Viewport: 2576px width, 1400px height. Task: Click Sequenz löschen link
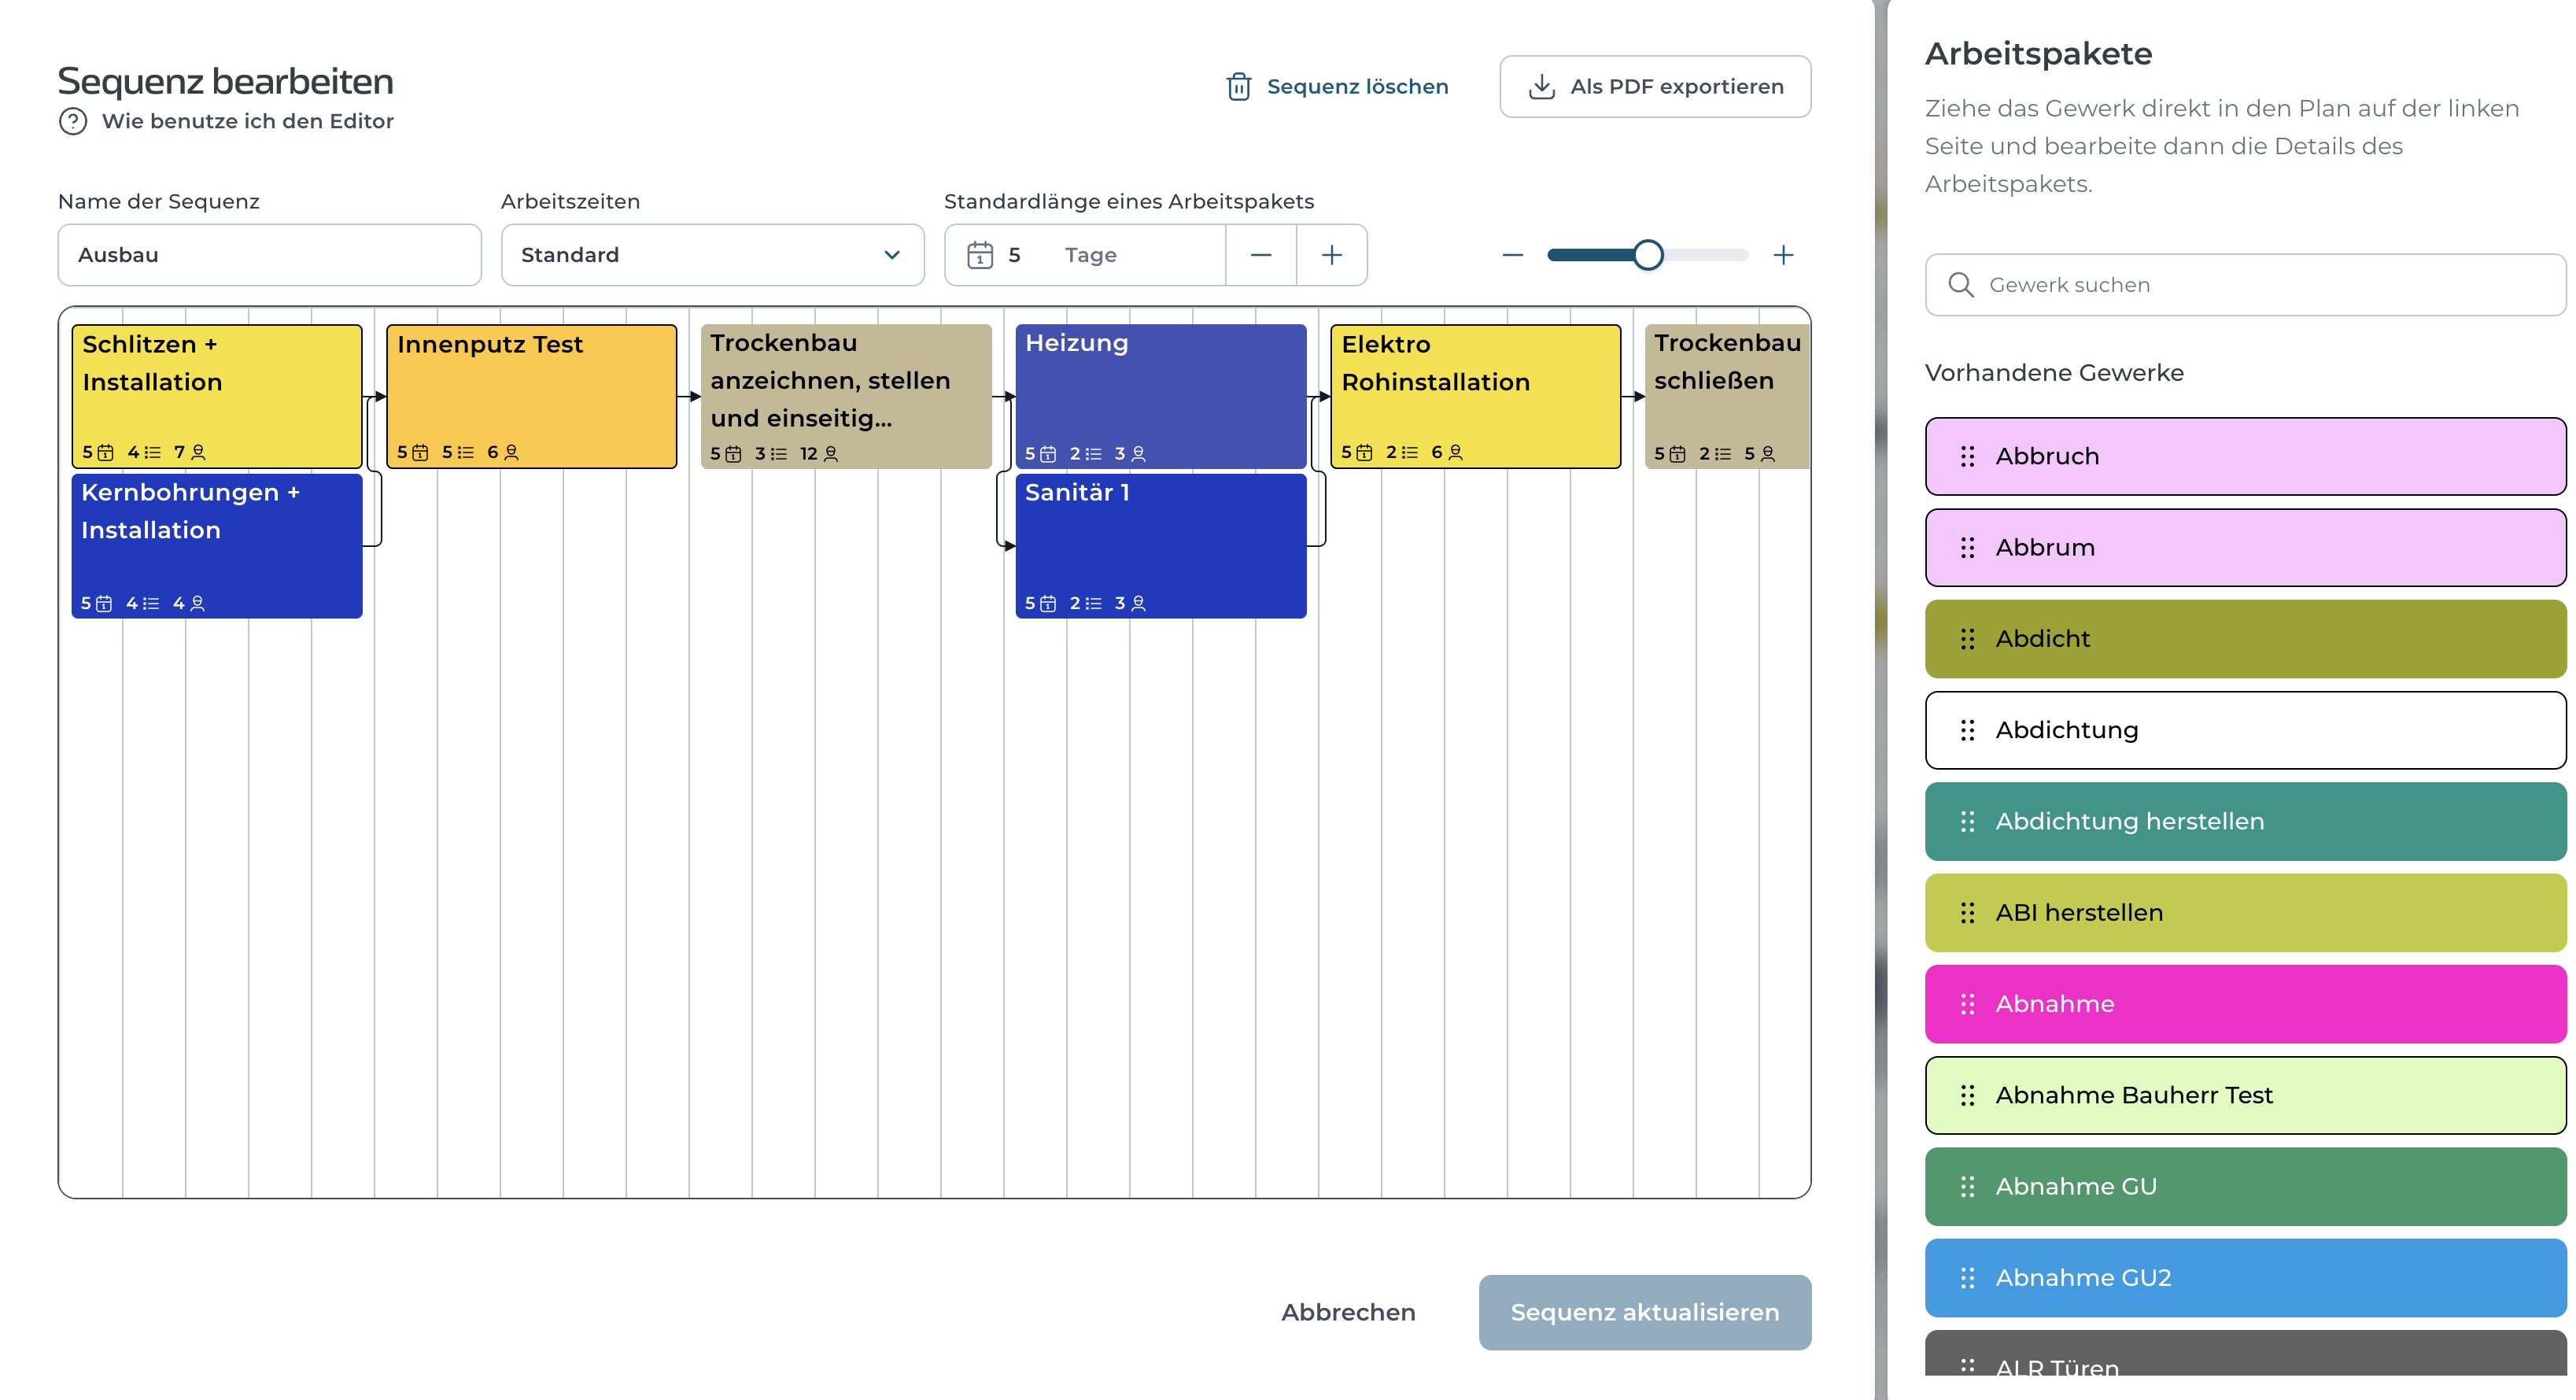click(x=1337, y=87)
